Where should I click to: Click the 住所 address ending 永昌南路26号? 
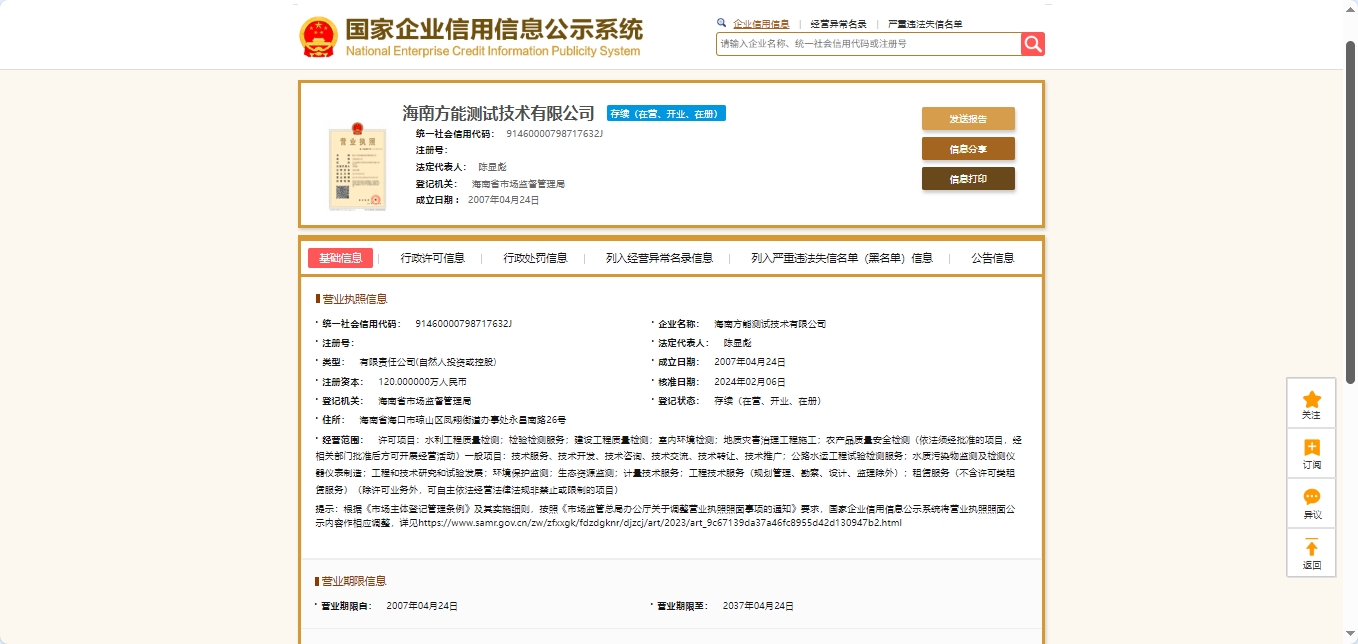463,420
